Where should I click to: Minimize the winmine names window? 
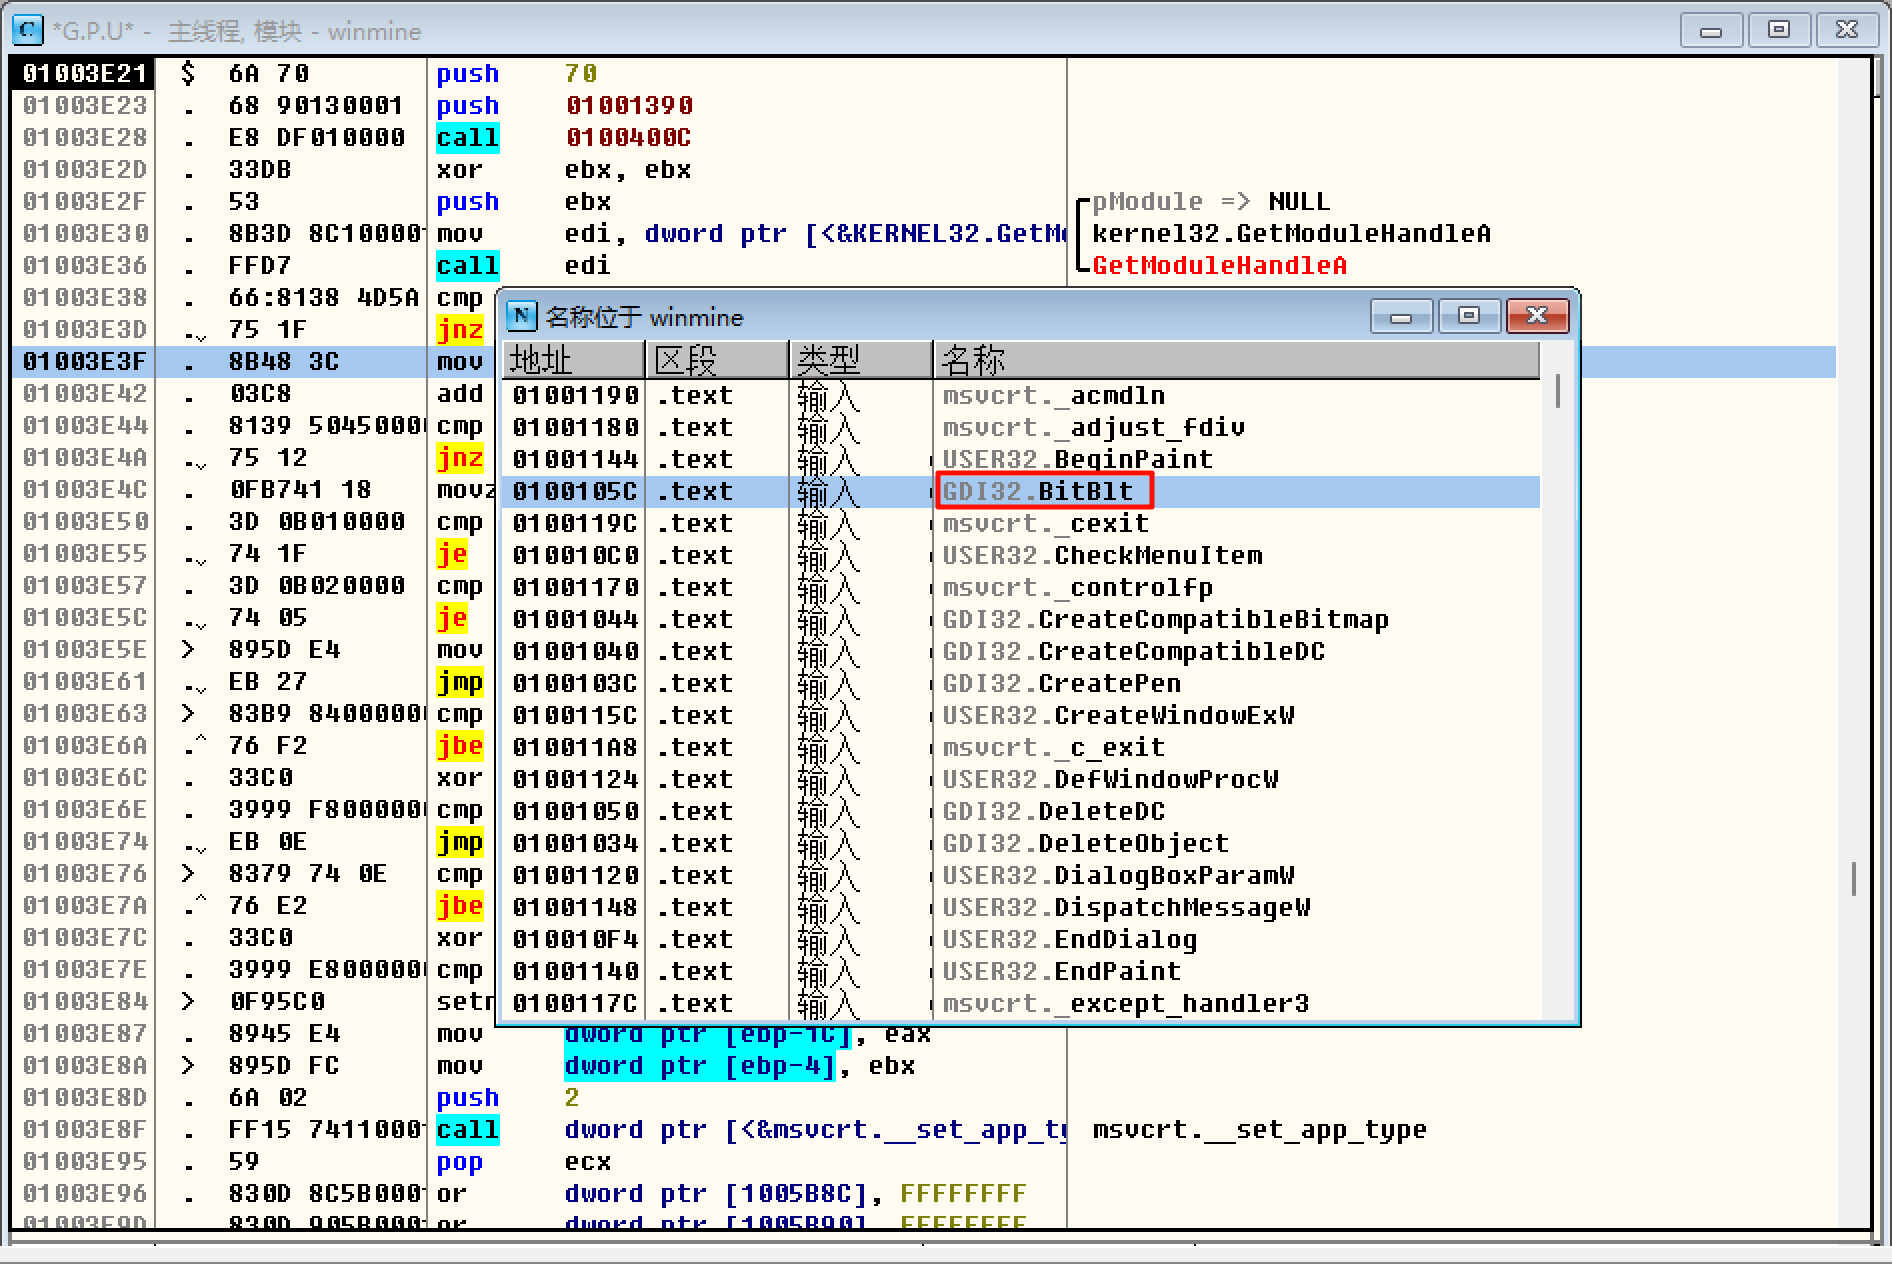click(x=1401, y=316)
